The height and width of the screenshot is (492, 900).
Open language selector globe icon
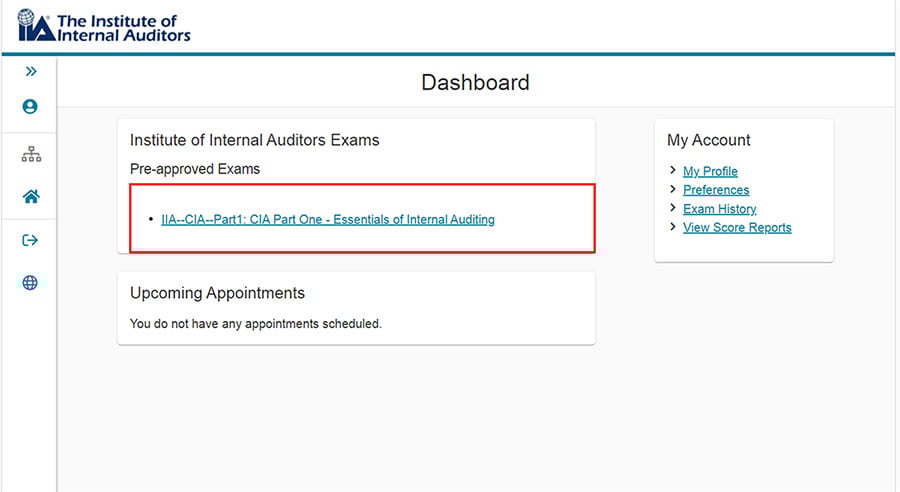point(30,282)
